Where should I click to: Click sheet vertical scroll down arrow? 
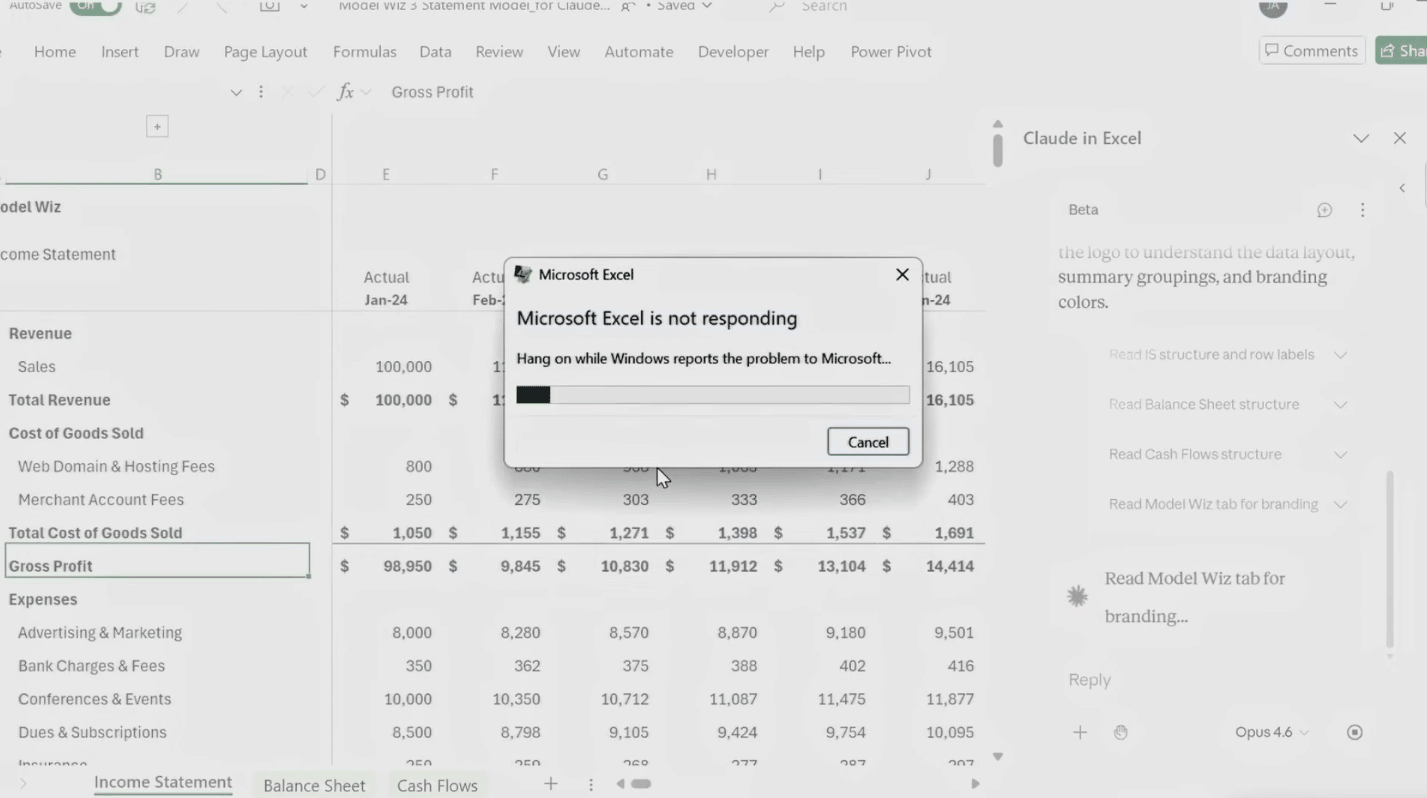tap(997, 757)
